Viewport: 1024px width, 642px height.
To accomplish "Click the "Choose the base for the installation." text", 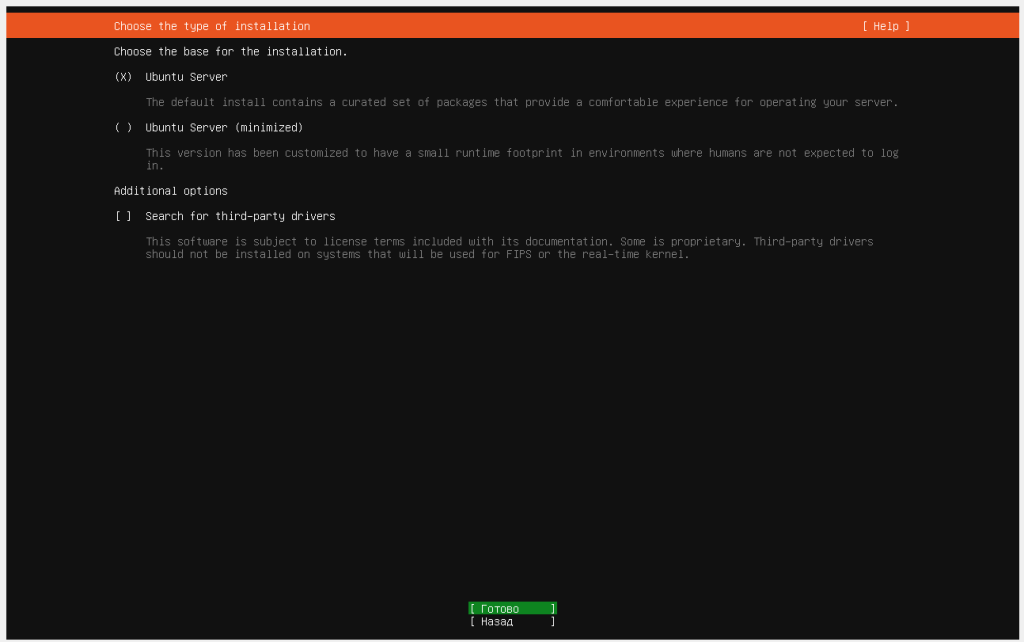I will pyautogui.click(x=230, y=51).
